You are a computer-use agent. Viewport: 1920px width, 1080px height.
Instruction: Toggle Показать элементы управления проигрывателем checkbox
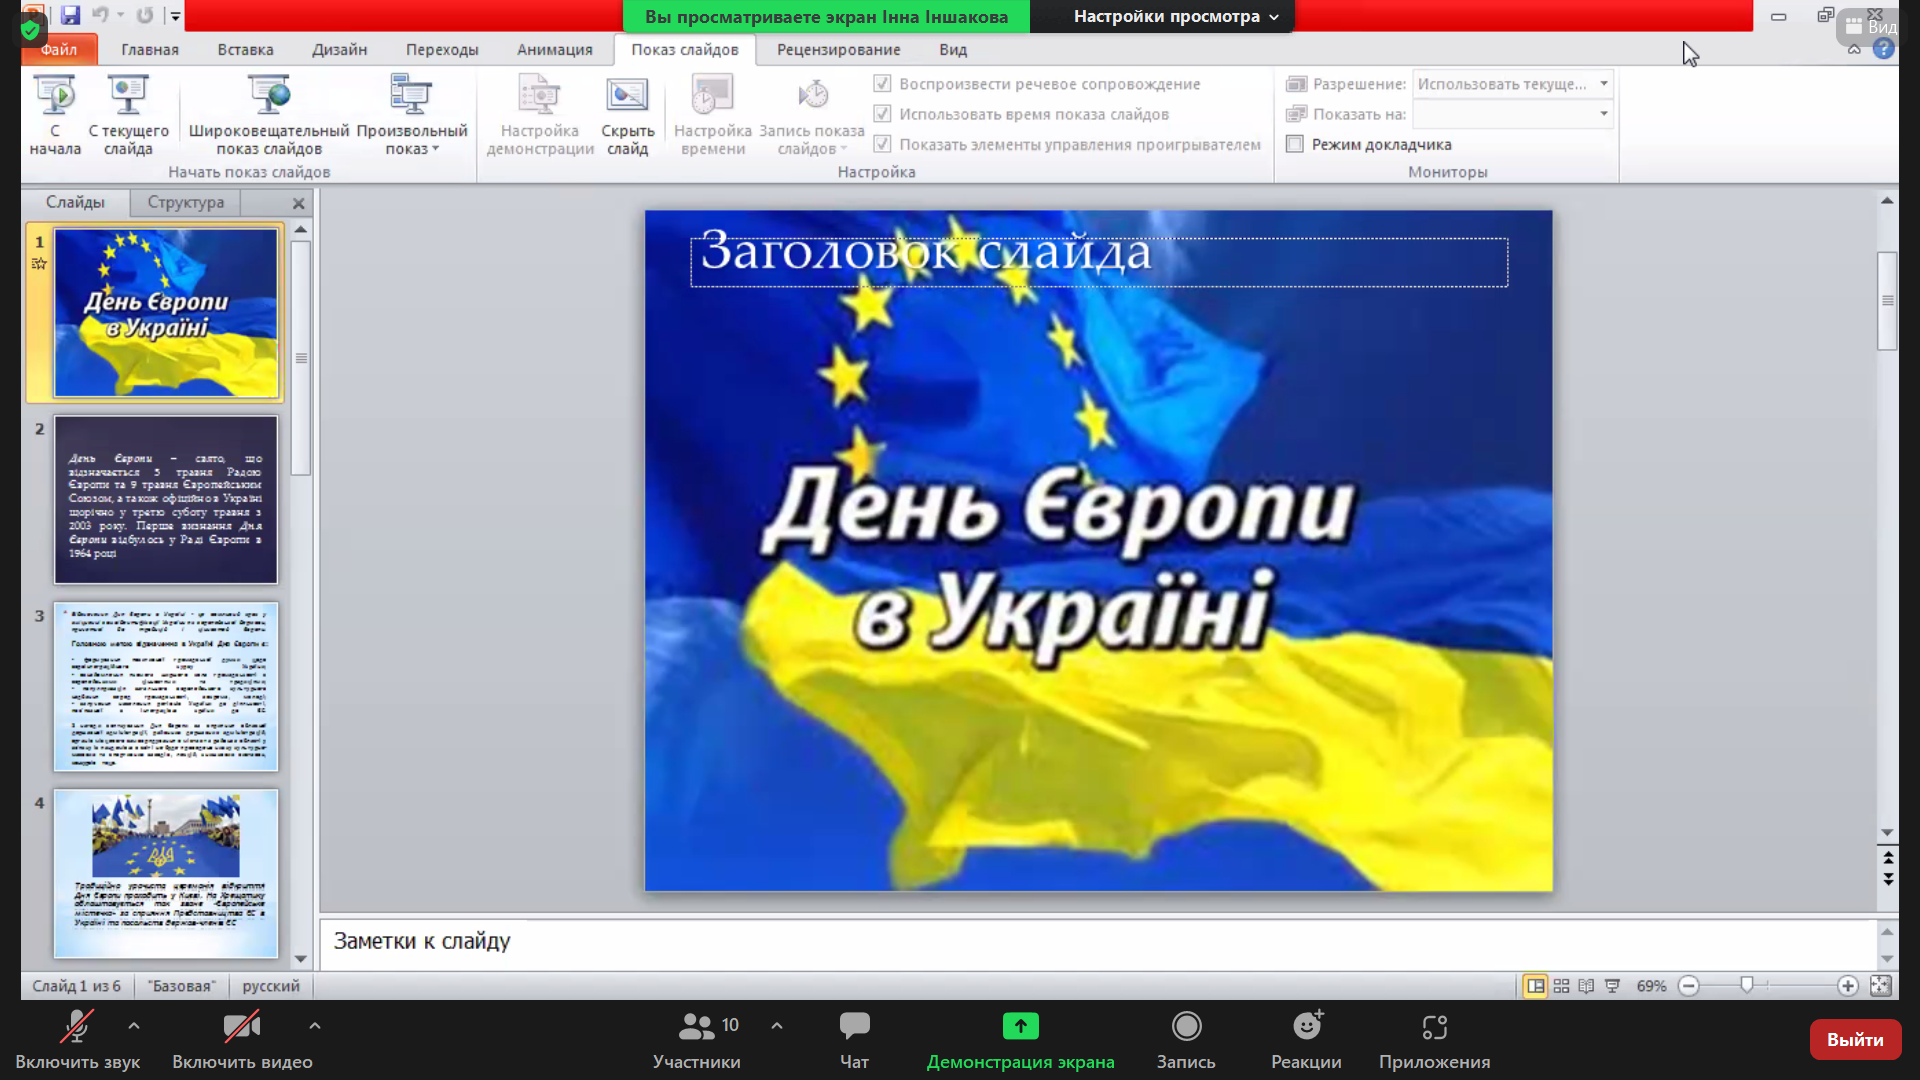(882, 144)
